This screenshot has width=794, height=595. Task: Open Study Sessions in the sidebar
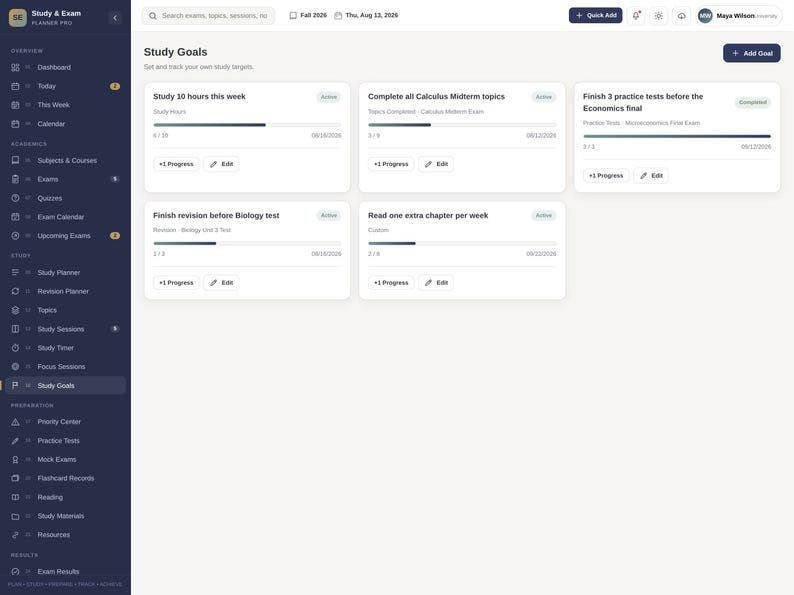65,329
